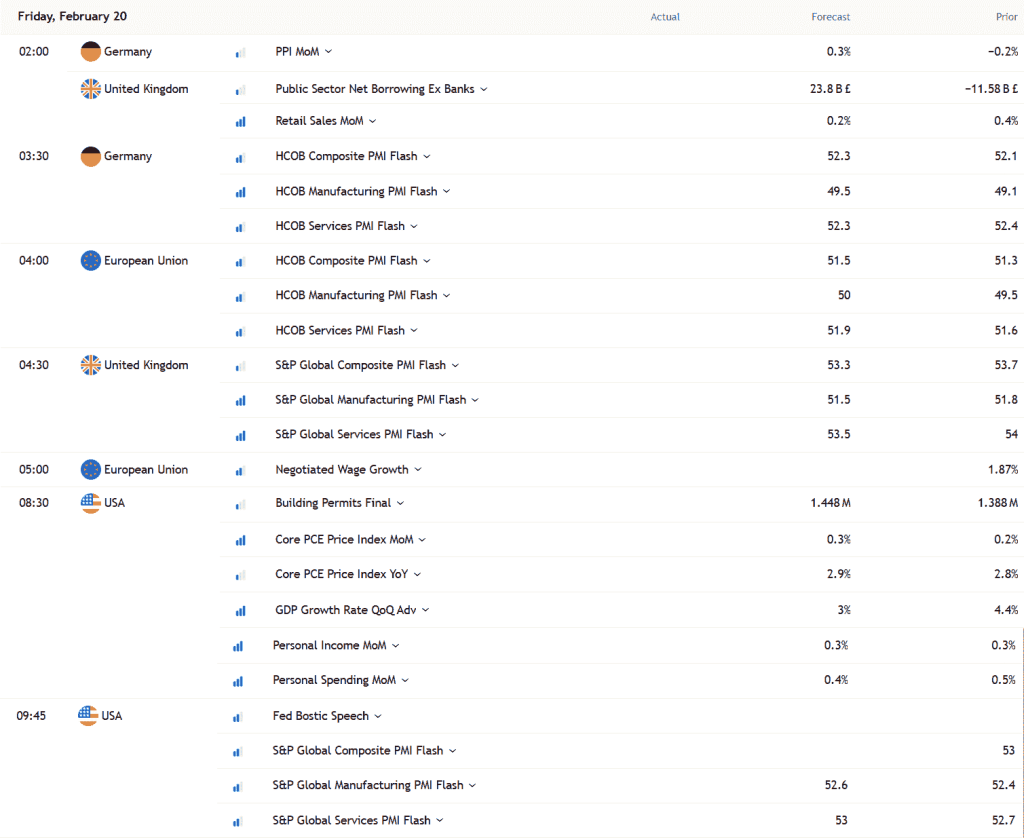Click importance bars icon beside Fed Bostic Speech

237,717
